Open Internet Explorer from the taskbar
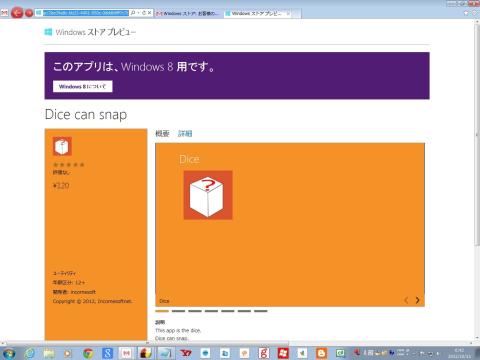 [x=30, y=353]
